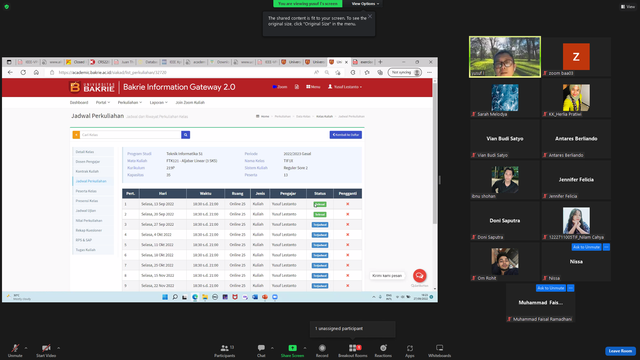Viewport: 640px width, 360px height.
Task: Open File Explorer from the shared taskbar
Action: (x=205, y=297)
